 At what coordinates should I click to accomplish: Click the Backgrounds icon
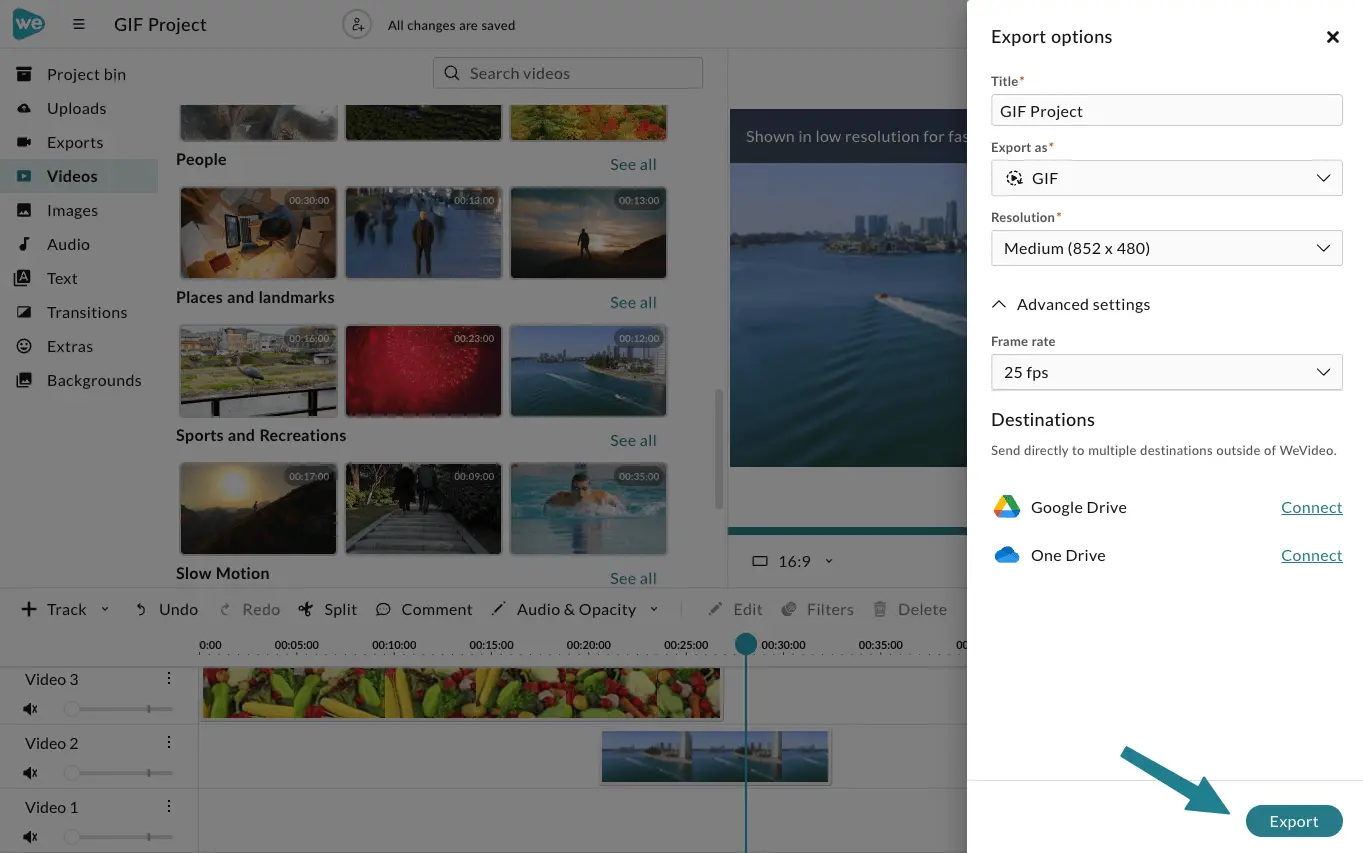click(x=24, y=380)
